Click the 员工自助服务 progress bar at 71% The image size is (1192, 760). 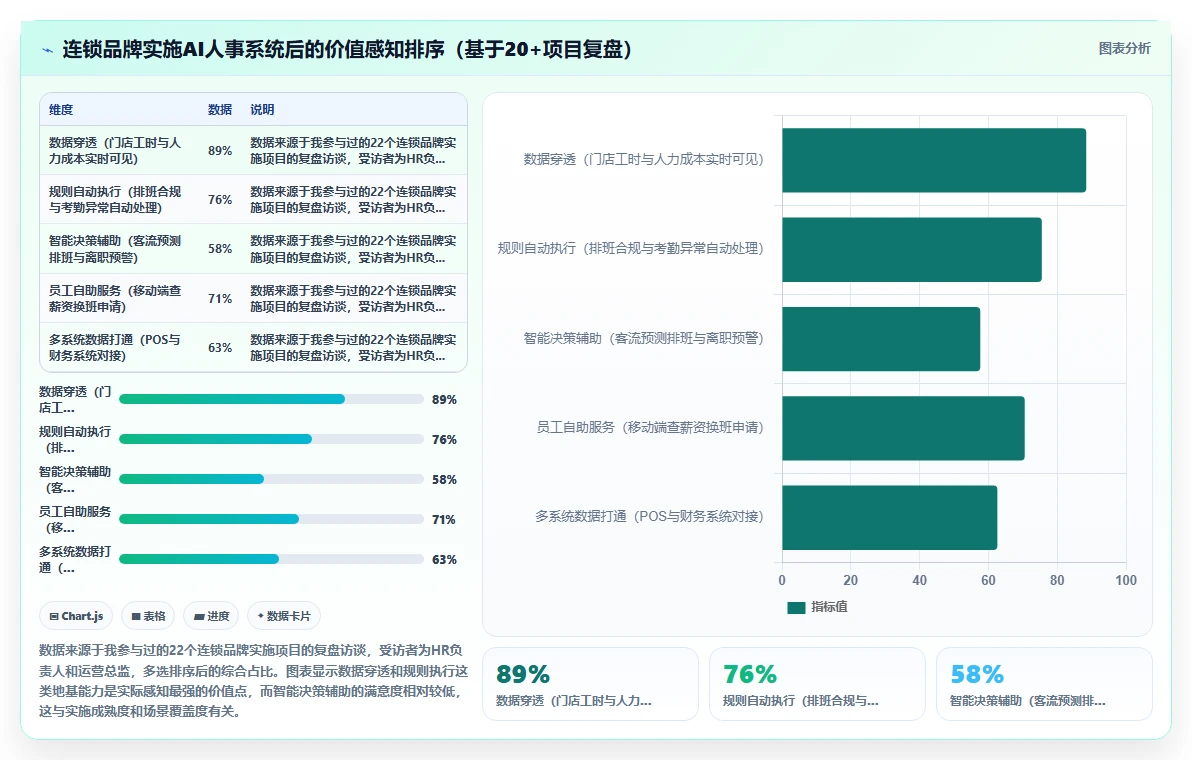(271, 519)
